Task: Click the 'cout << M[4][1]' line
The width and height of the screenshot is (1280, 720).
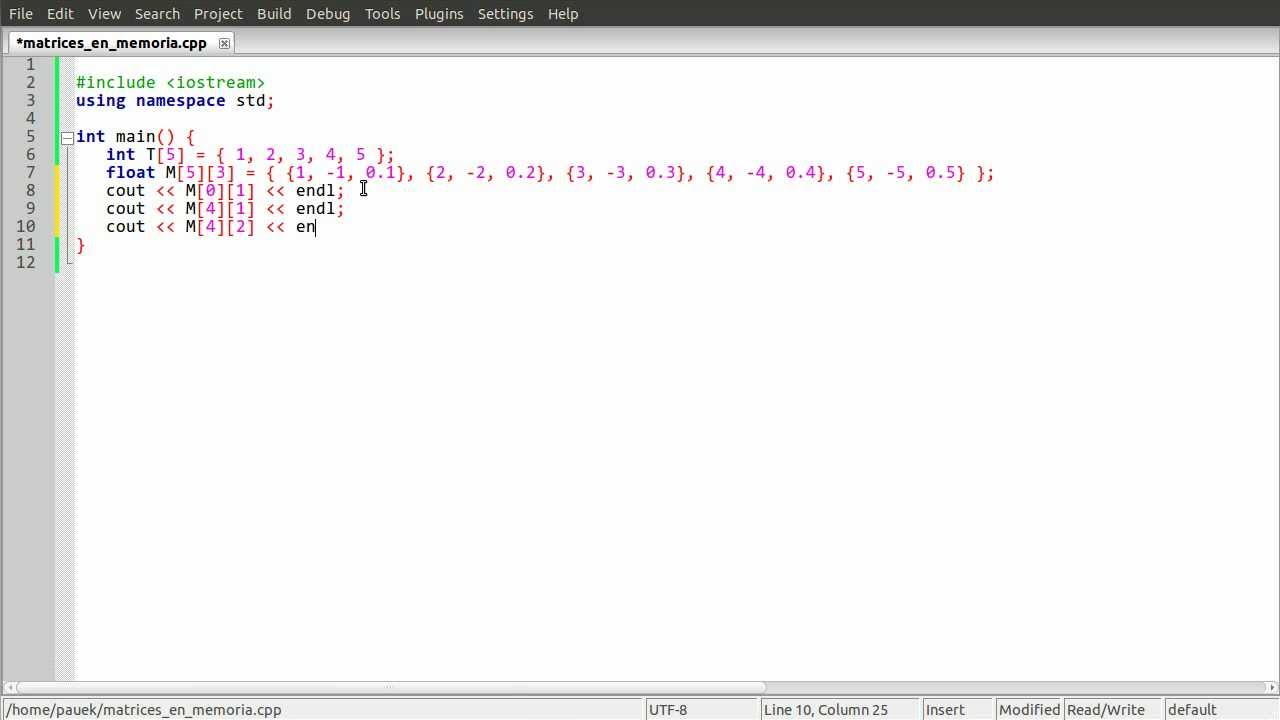Action: click(225, 208)
